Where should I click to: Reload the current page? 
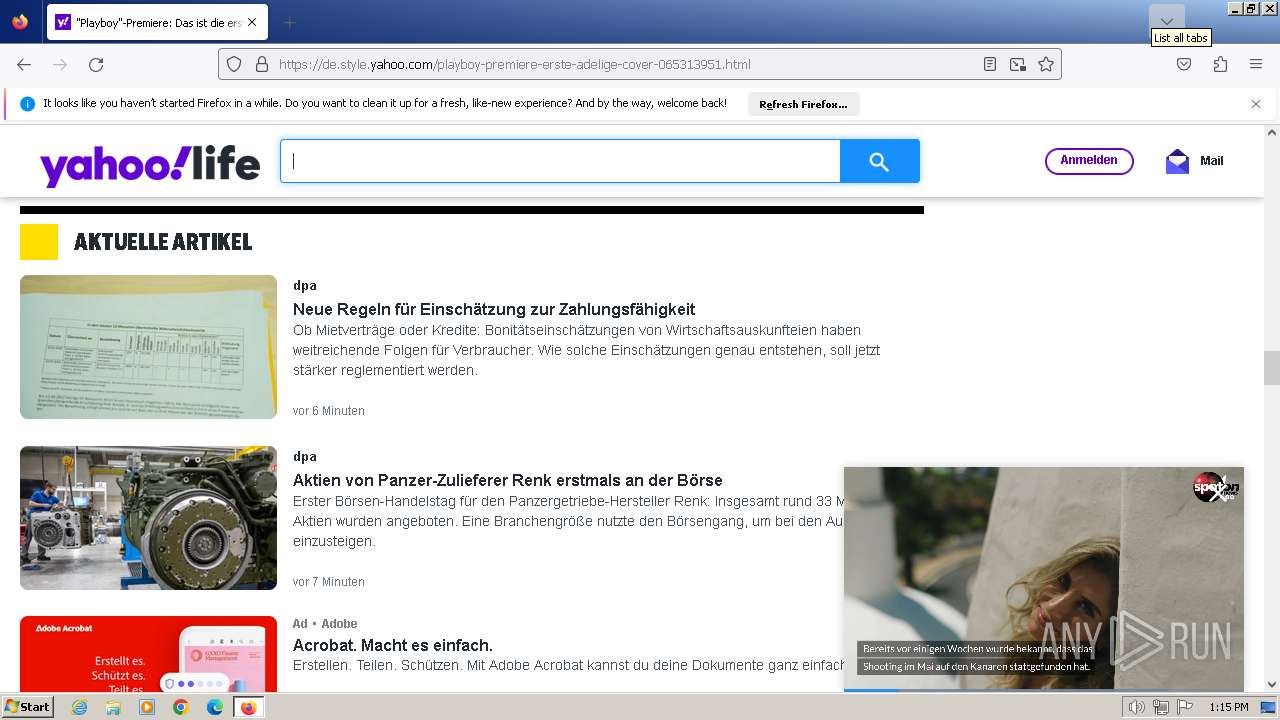point(96,64)
